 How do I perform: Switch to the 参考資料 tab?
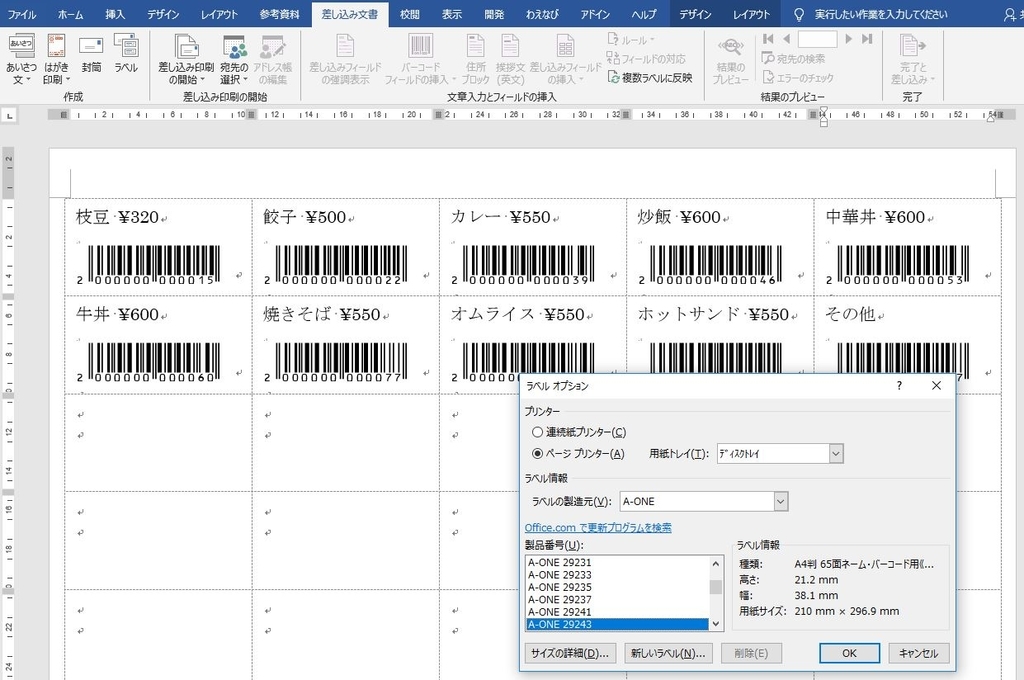(x=279, y=14)
